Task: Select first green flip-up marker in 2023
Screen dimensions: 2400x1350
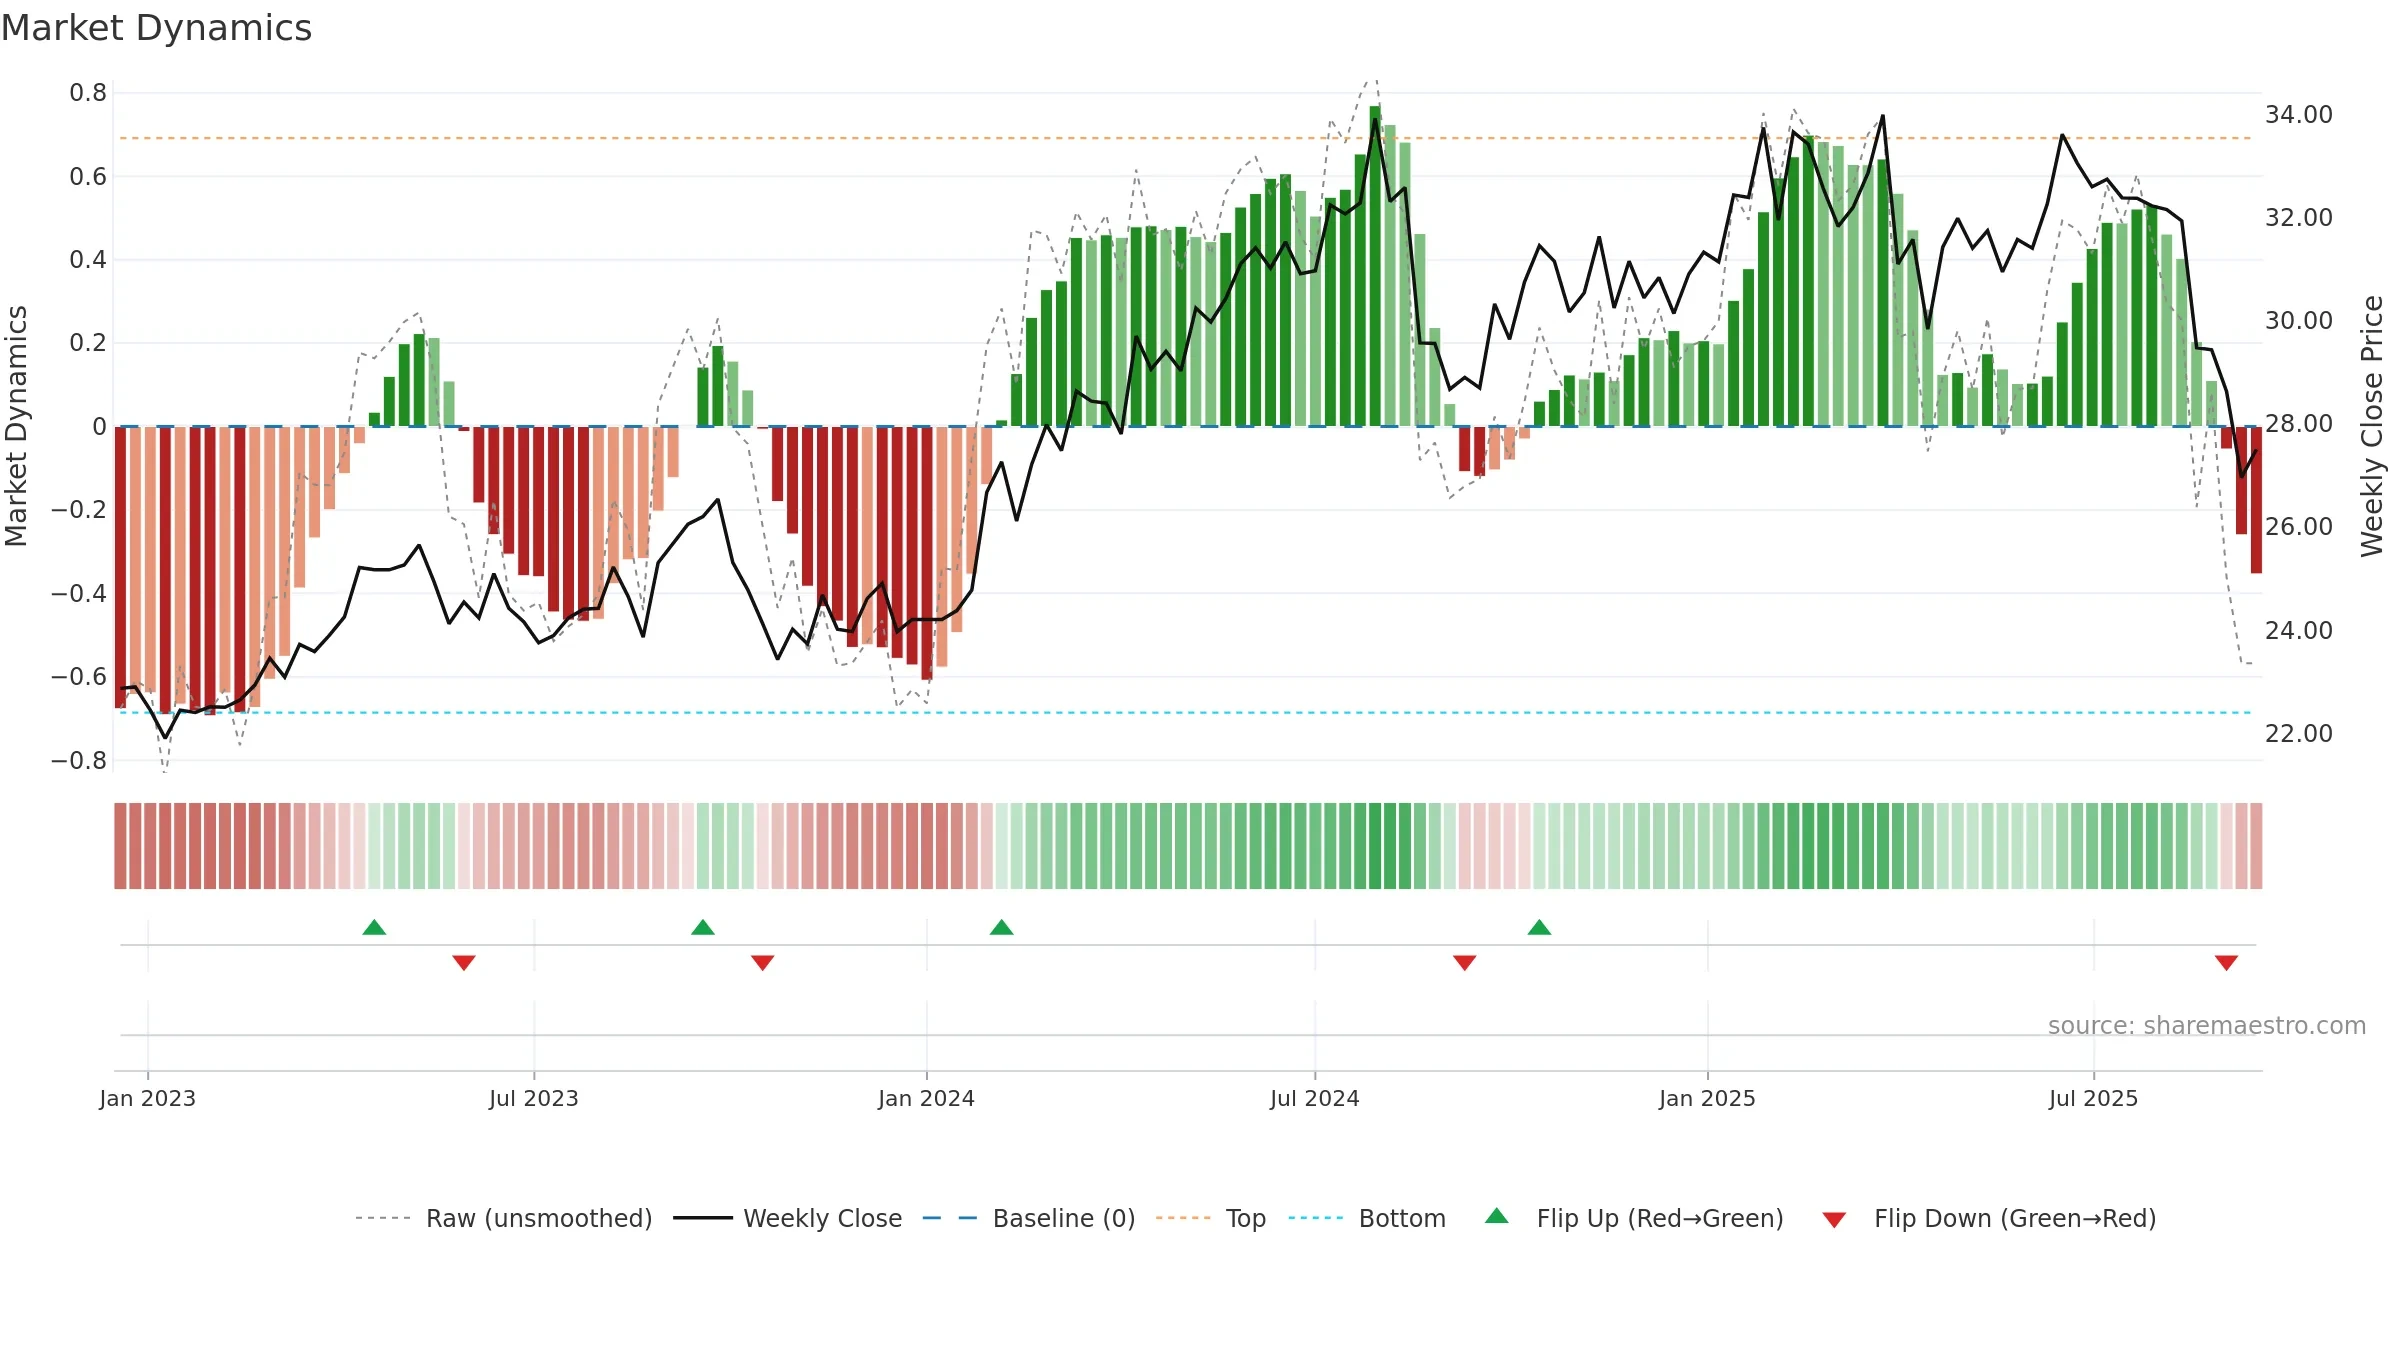Action: click(374, 927)
